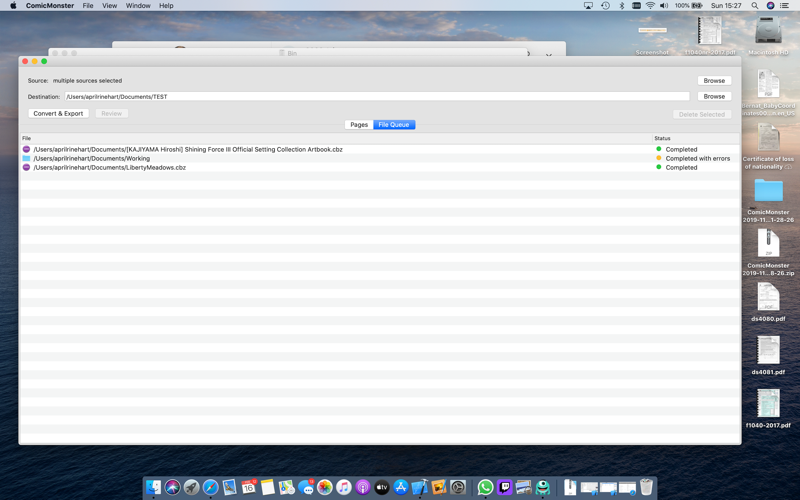800x500 pixels.
Task: Click the Status column header
Action: [x=696, y=138]
